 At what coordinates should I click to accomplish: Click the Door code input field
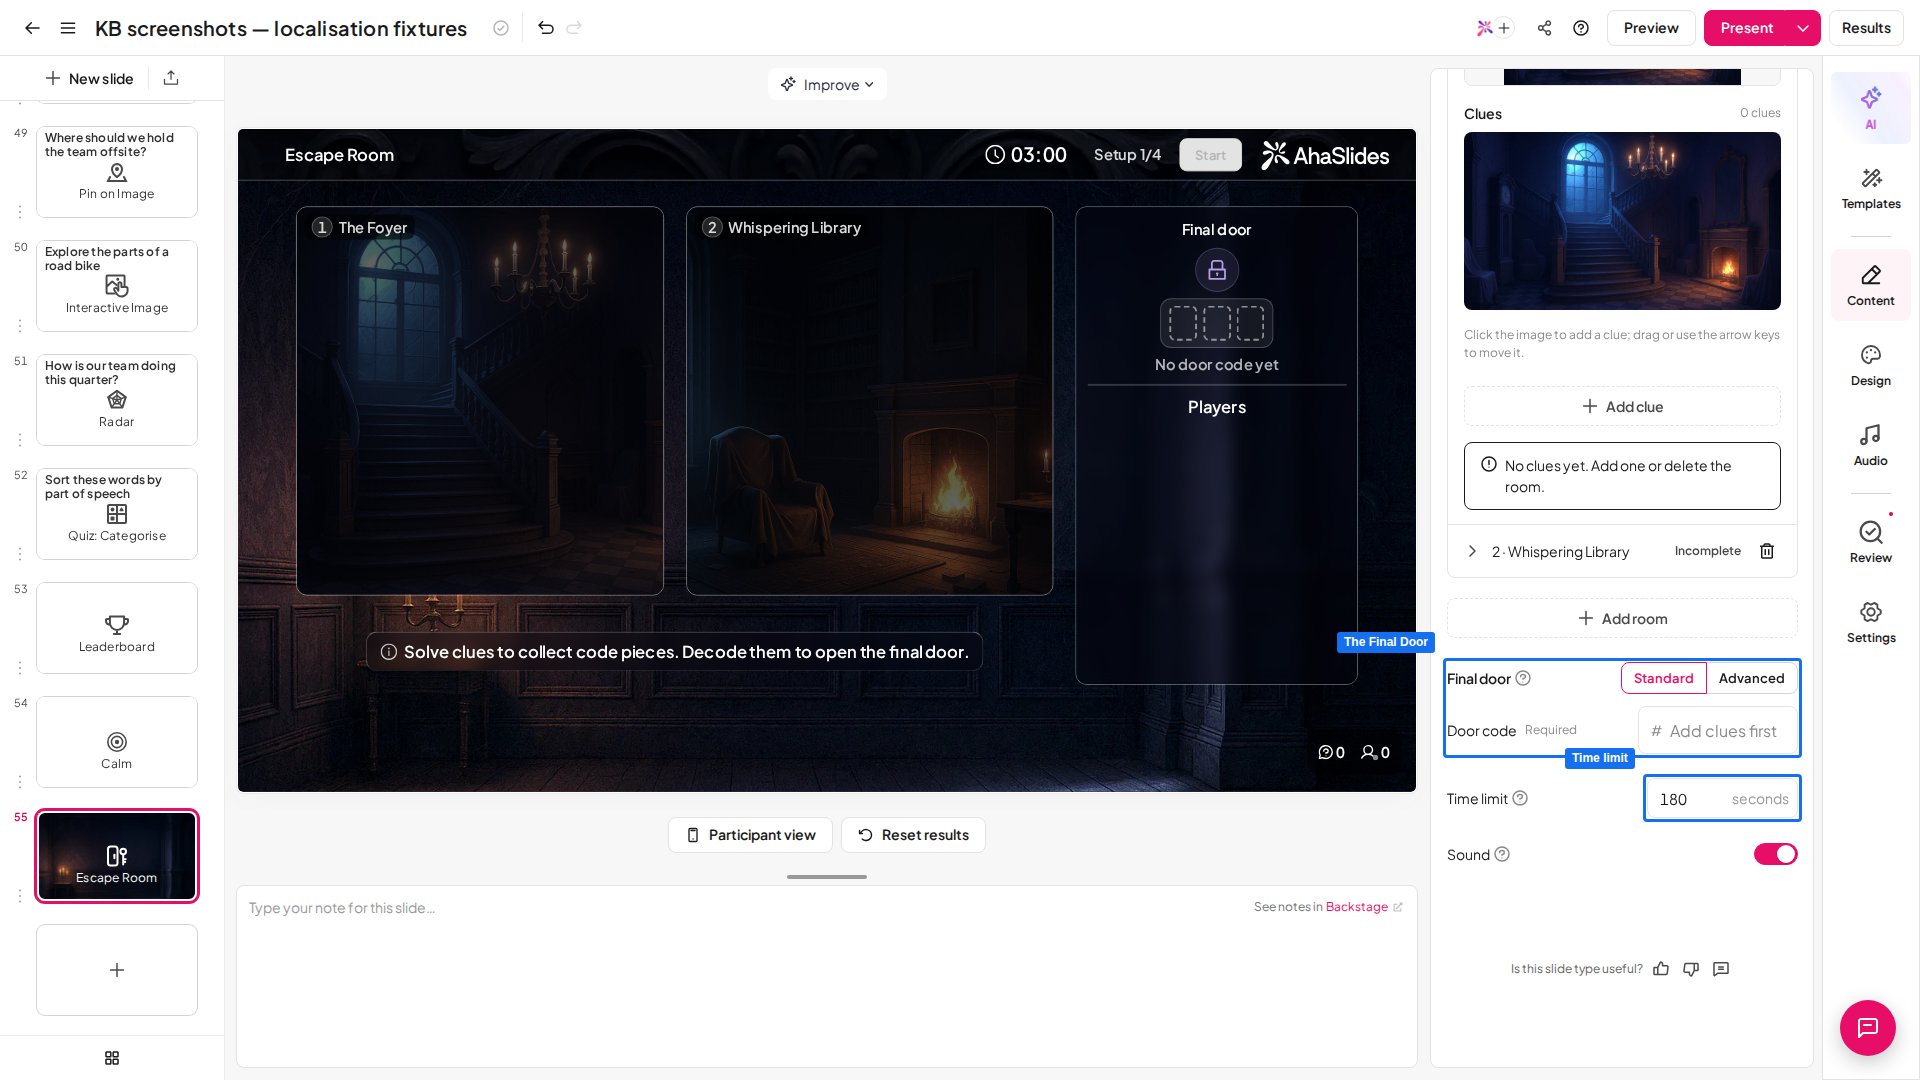(1718, 731)
